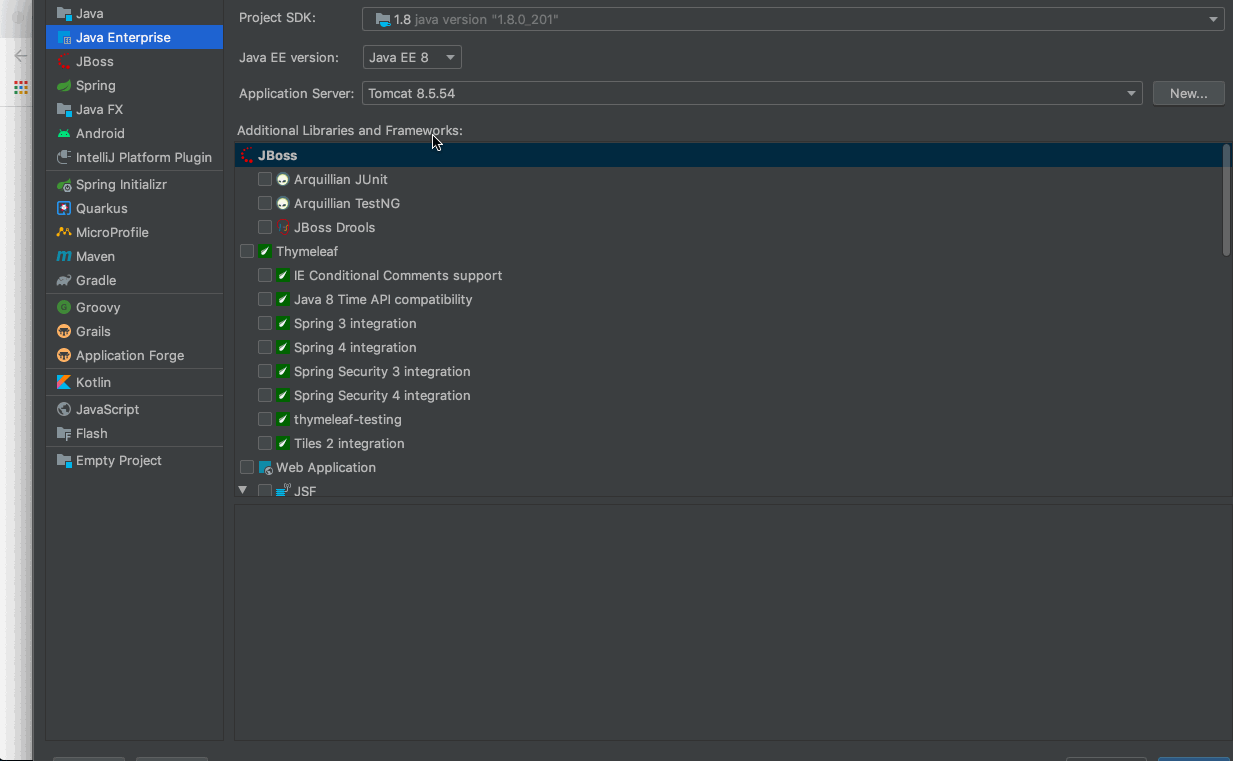Click the New... application server button
This screenshot has height=761, width=1233.
click(1189, 94)
